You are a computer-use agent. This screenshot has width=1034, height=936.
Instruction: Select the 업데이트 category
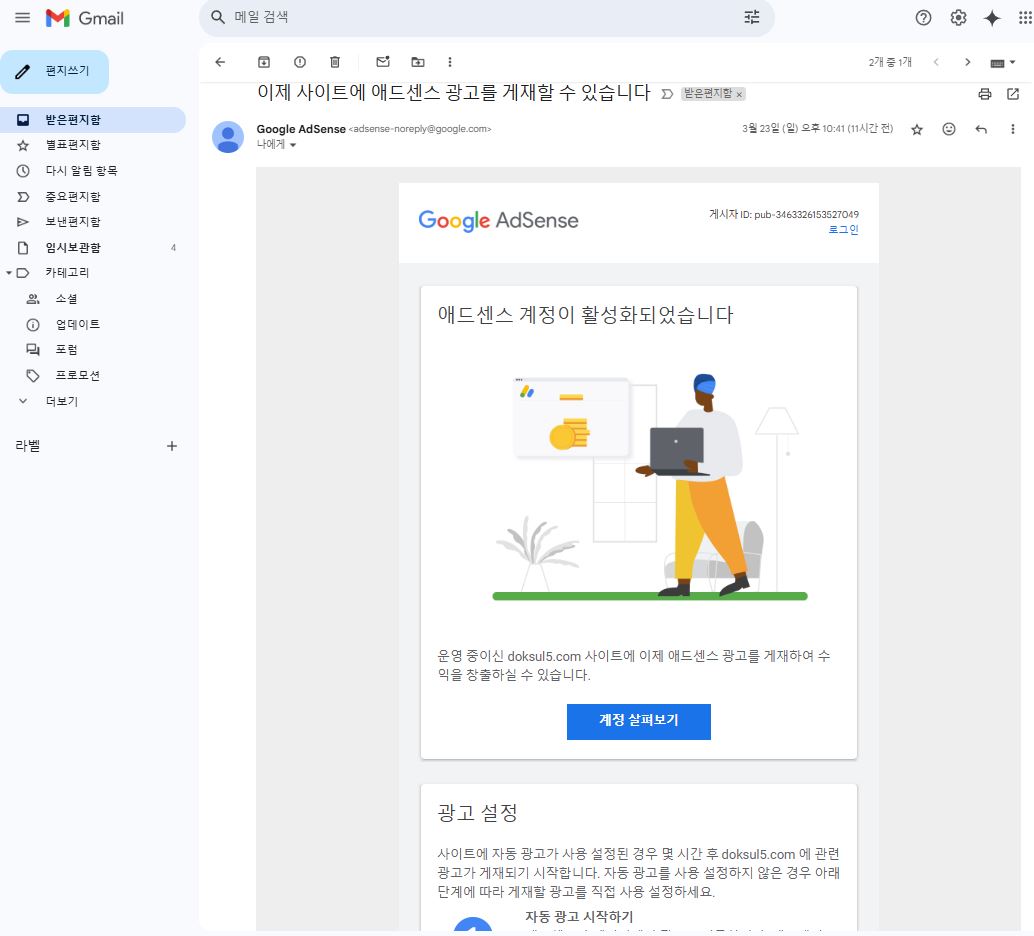[92, 325]
